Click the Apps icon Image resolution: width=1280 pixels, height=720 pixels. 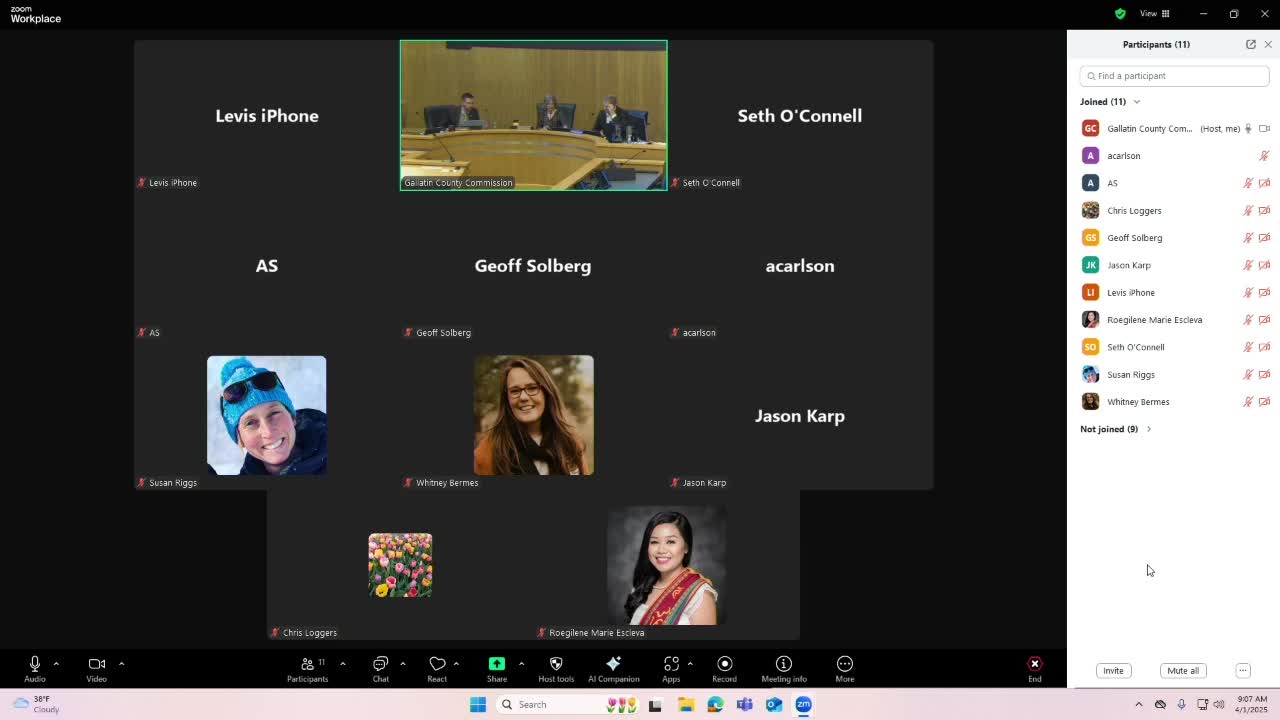tap(671, 664)
